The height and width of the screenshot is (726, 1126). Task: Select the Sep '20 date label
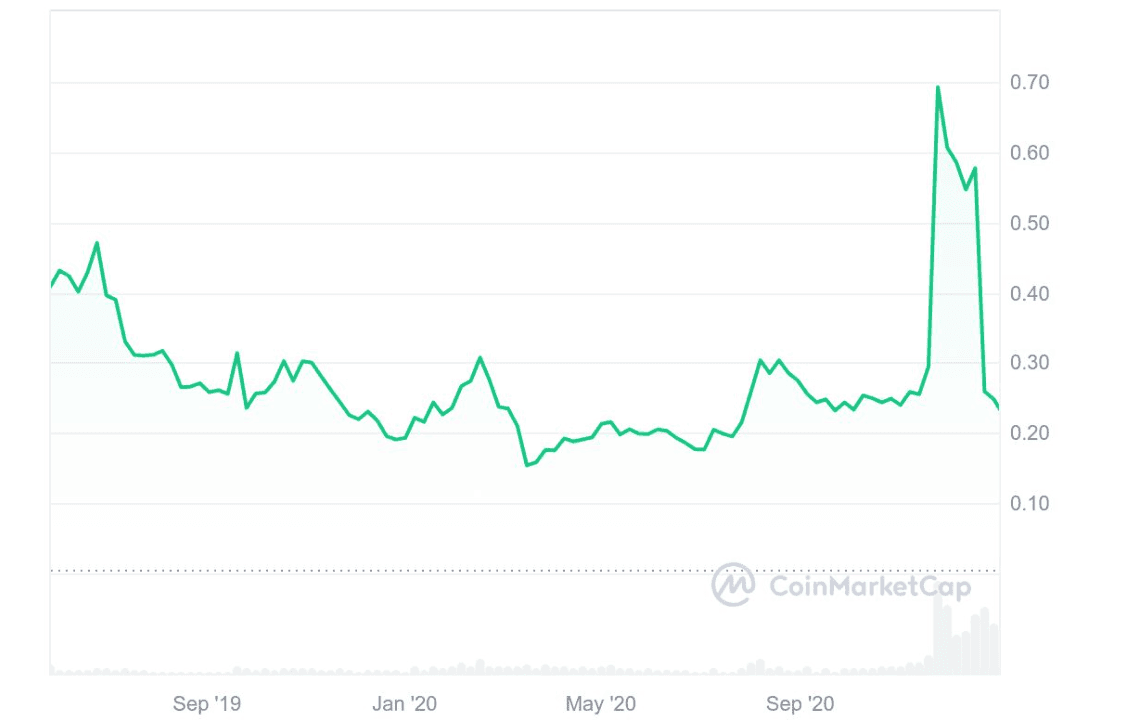[x=799, y=704]
